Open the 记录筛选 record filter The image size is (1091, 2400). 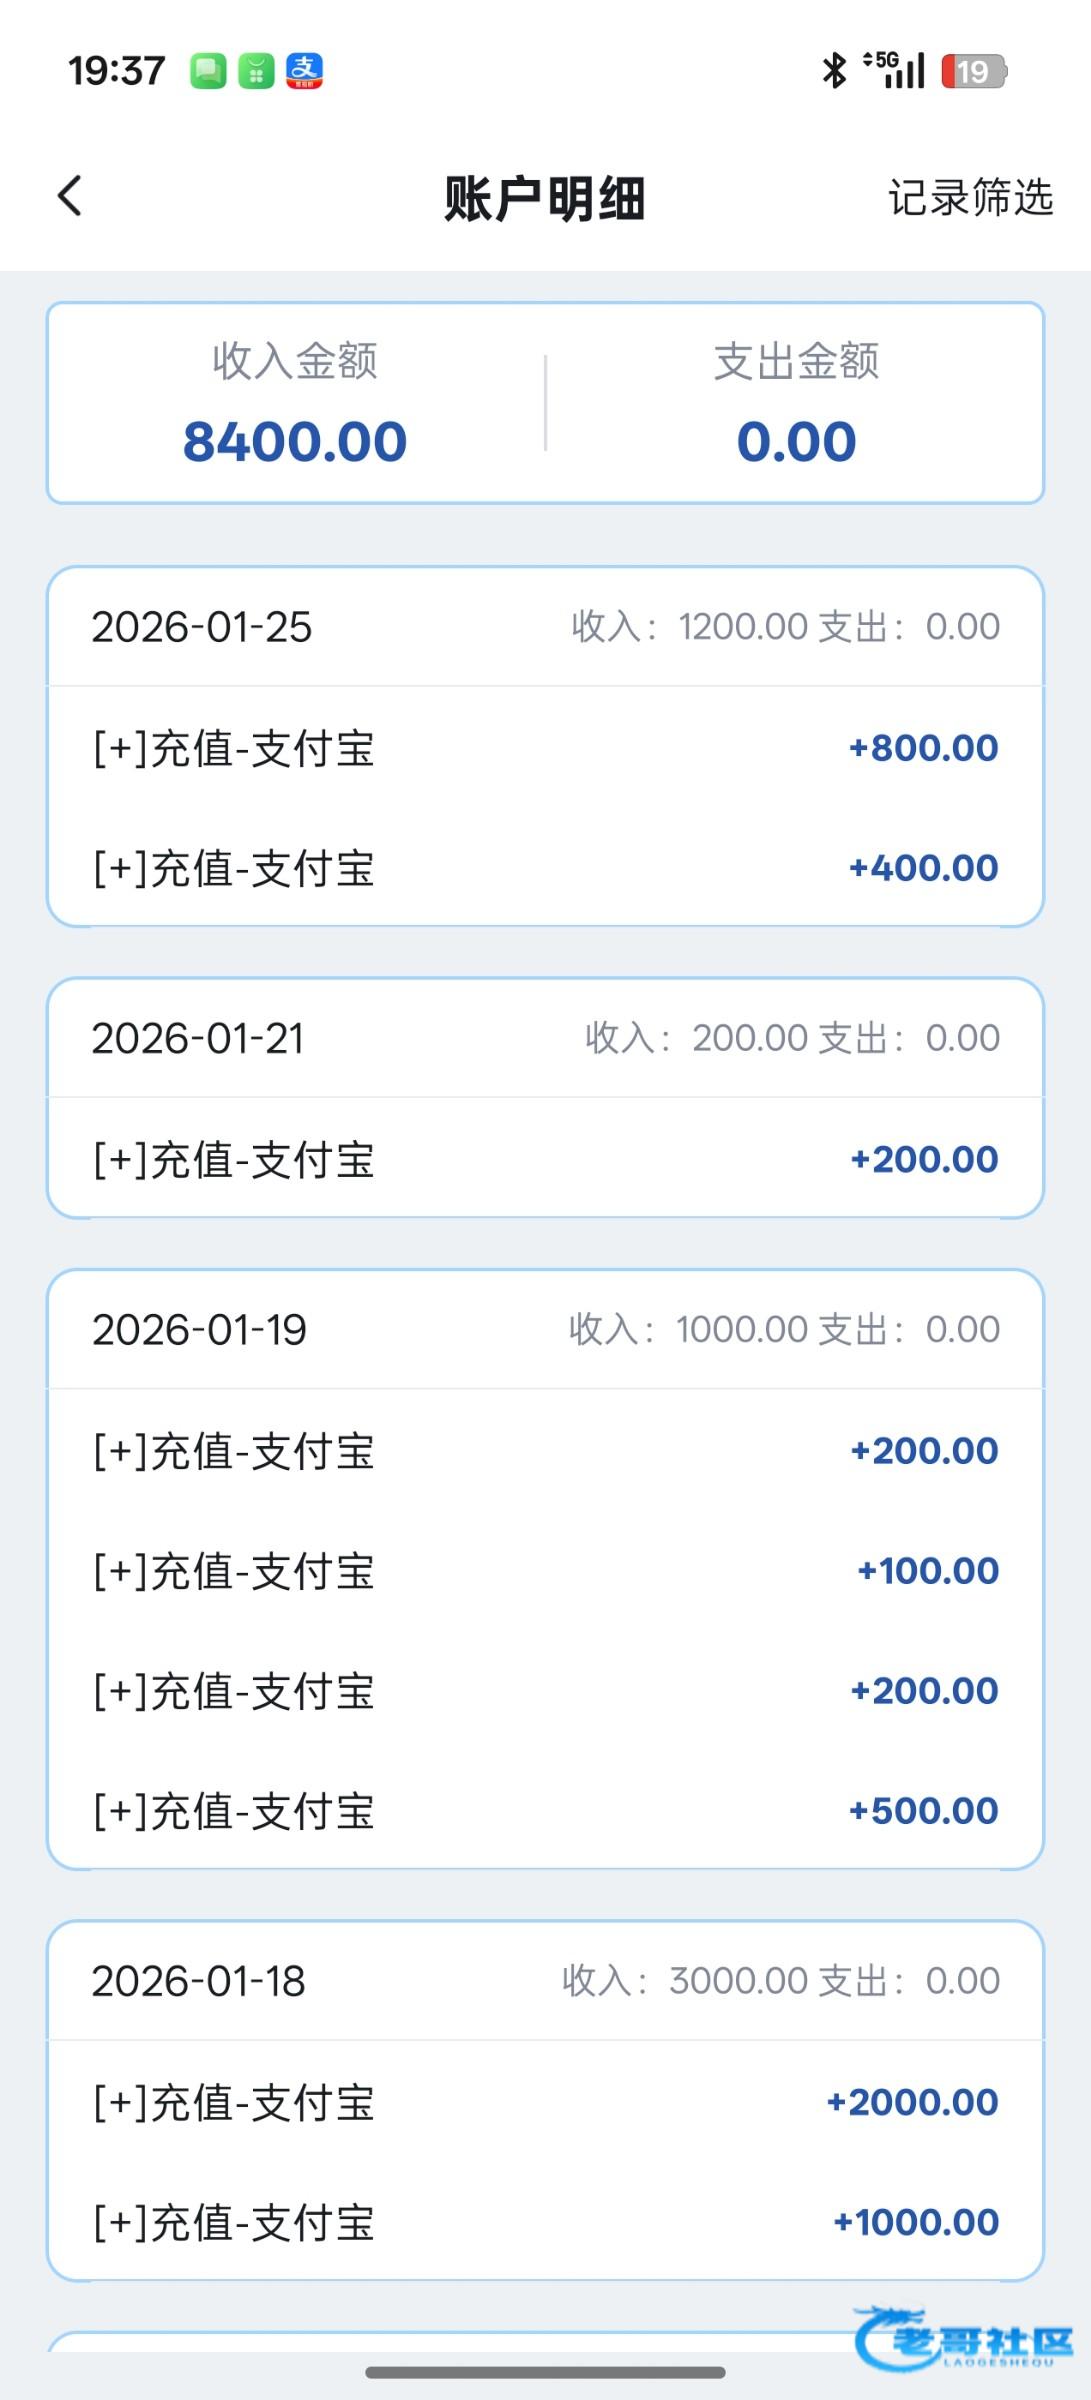point(970,198)
